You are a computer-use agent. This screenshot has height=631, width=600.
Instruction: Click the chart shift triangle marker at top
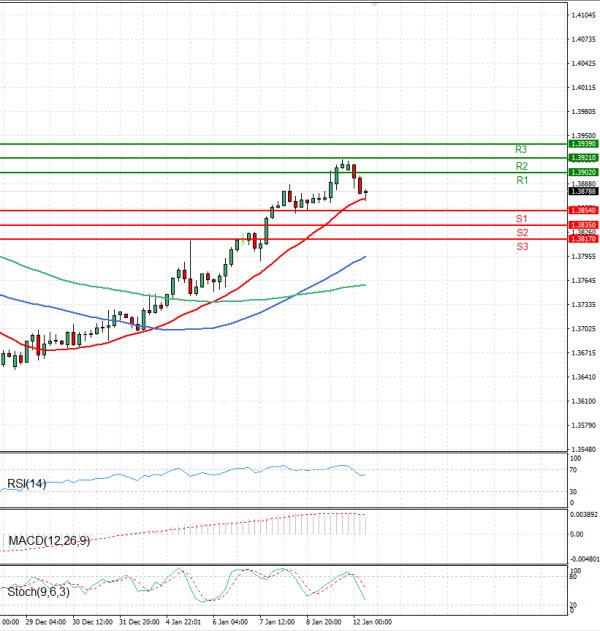pos(375,4)
